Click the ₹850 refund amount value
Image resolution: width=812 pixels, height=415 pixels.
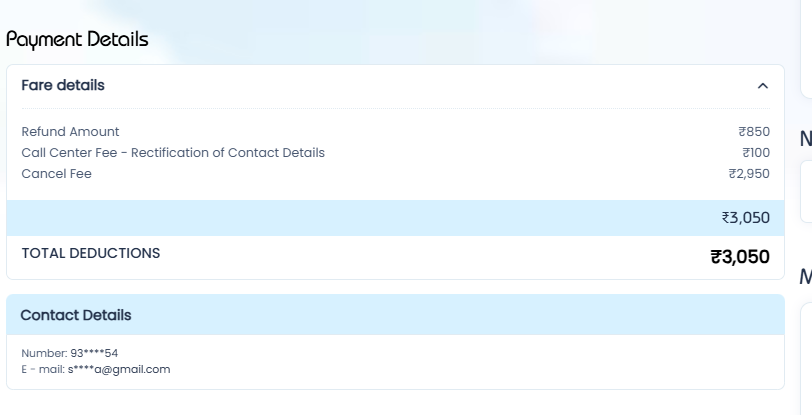point(754,132)
